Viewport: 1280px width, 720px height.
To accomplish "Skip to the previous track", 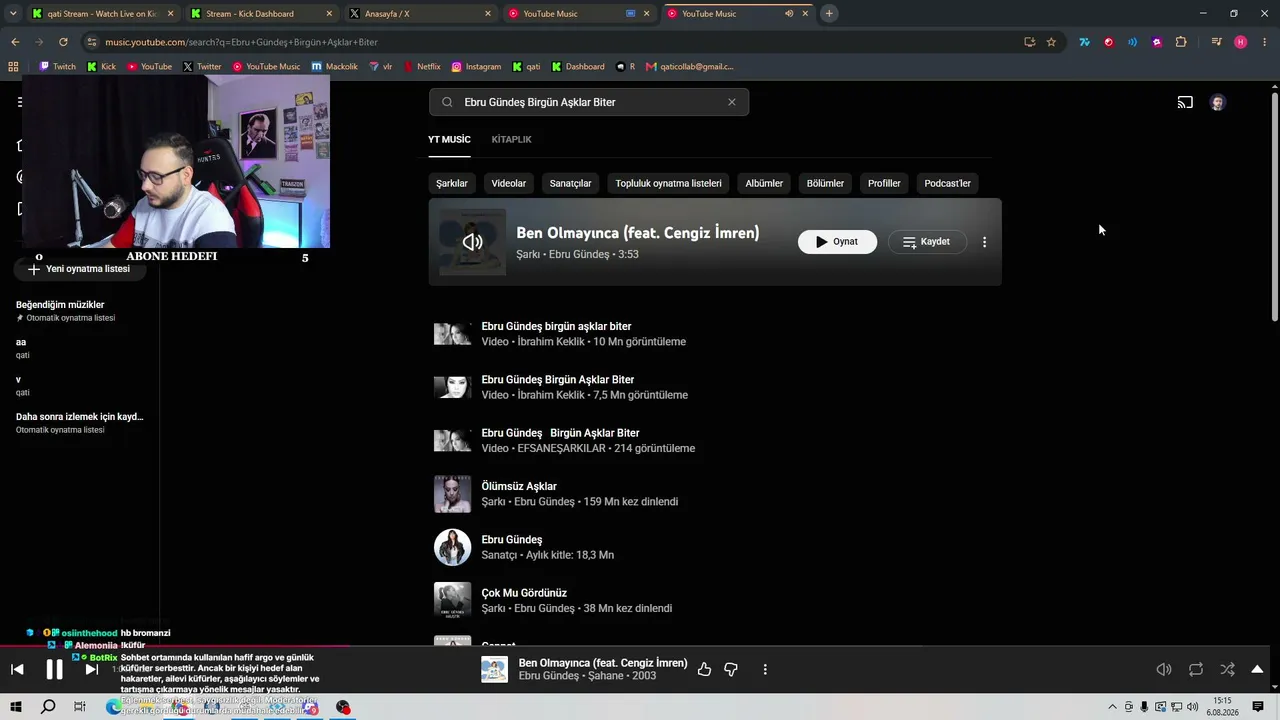I will tap(17, 670).
